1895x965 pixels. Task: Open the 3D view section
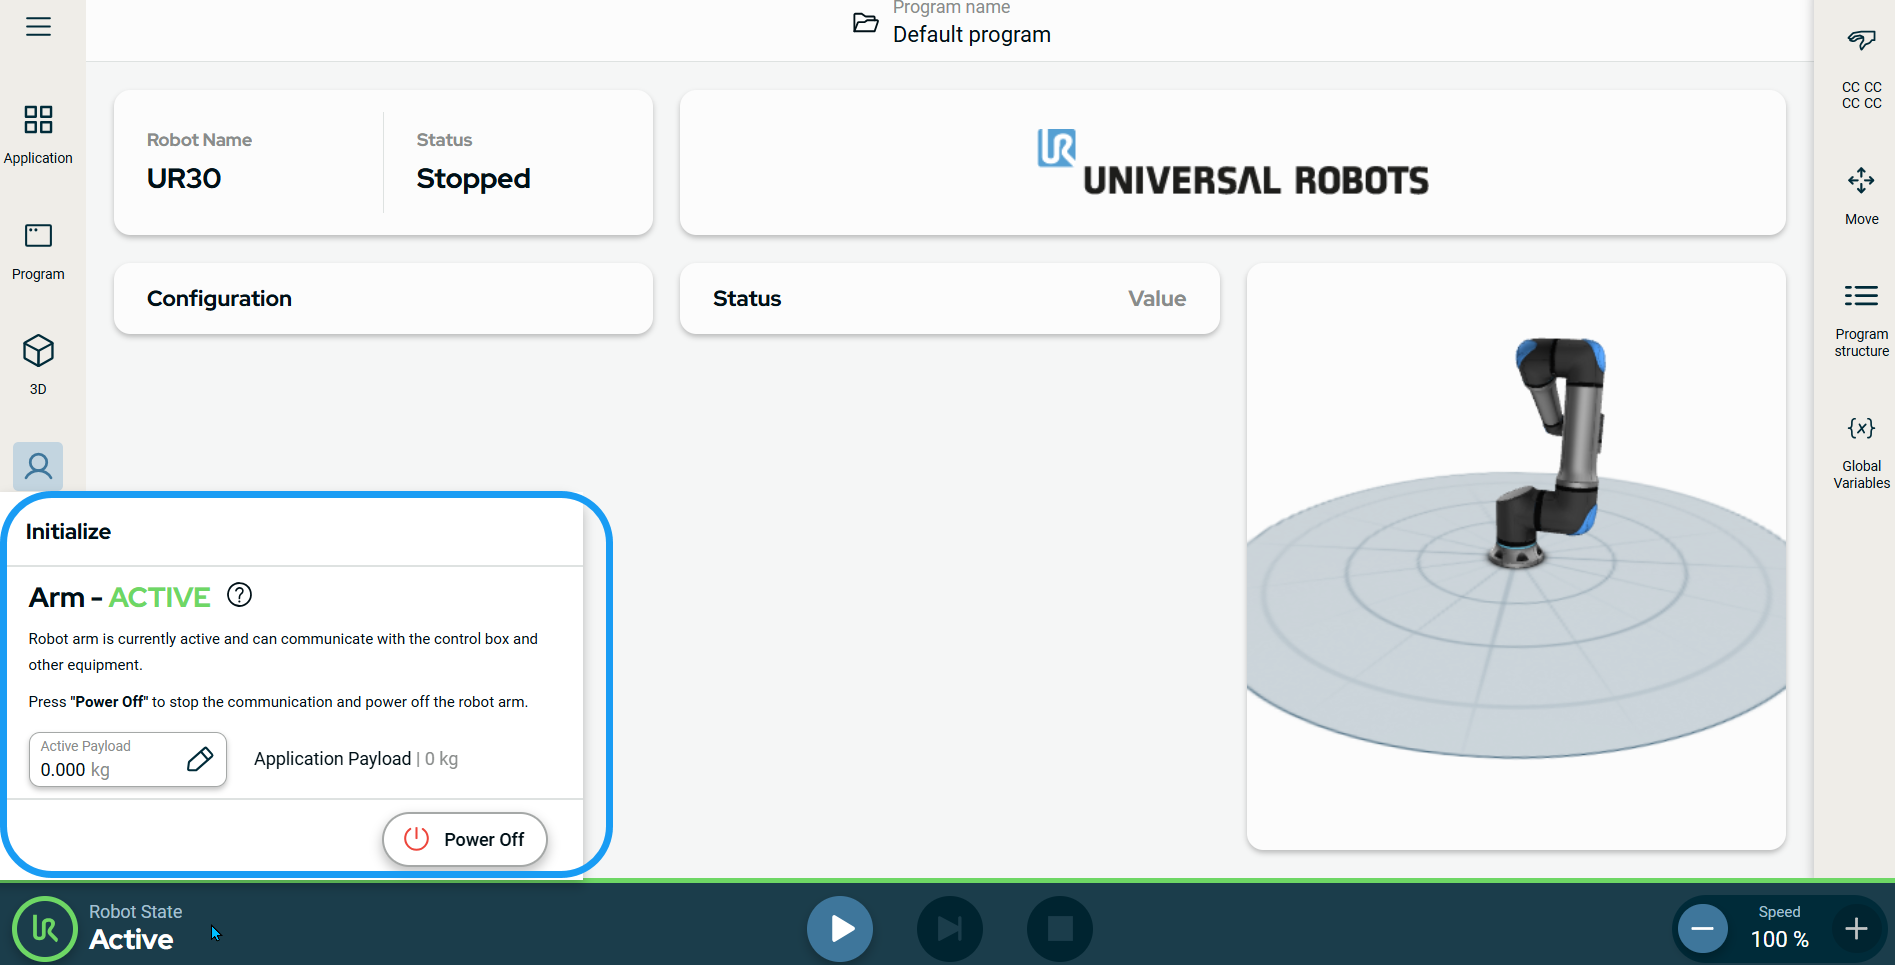pyautogui.click(x=38, y=365)
